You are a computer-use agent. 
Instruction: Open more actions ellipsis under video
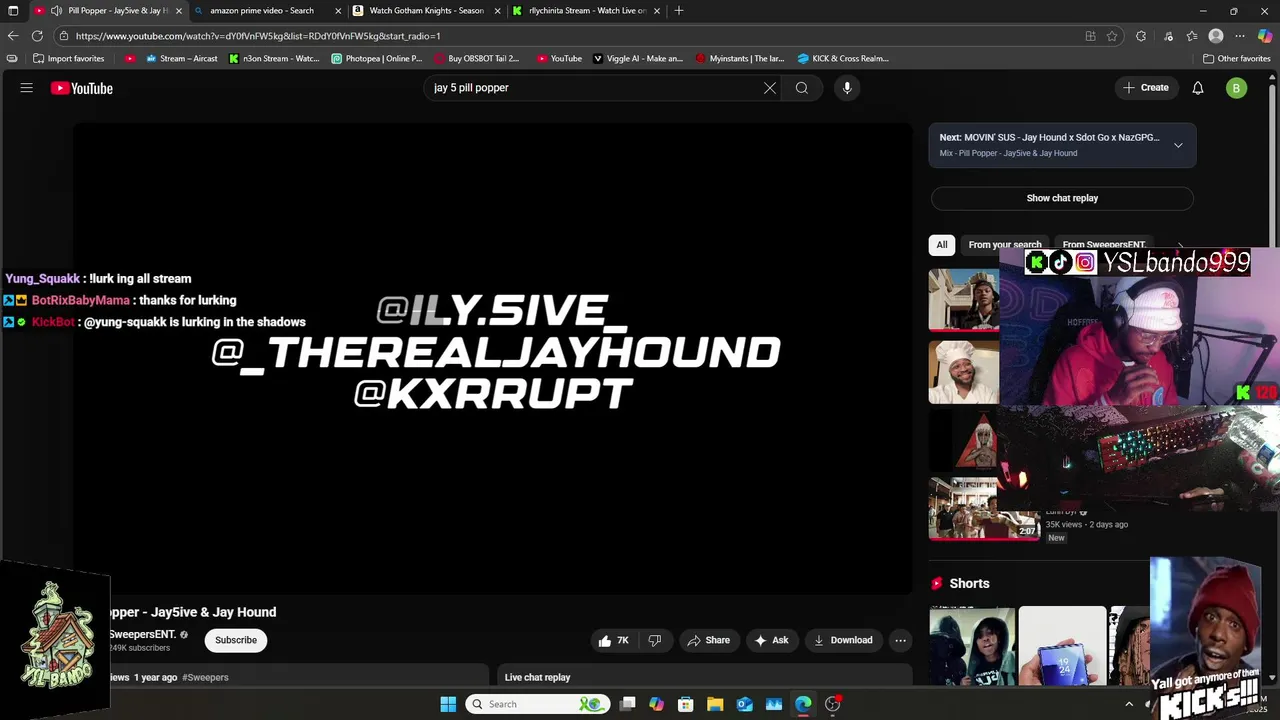900,640
